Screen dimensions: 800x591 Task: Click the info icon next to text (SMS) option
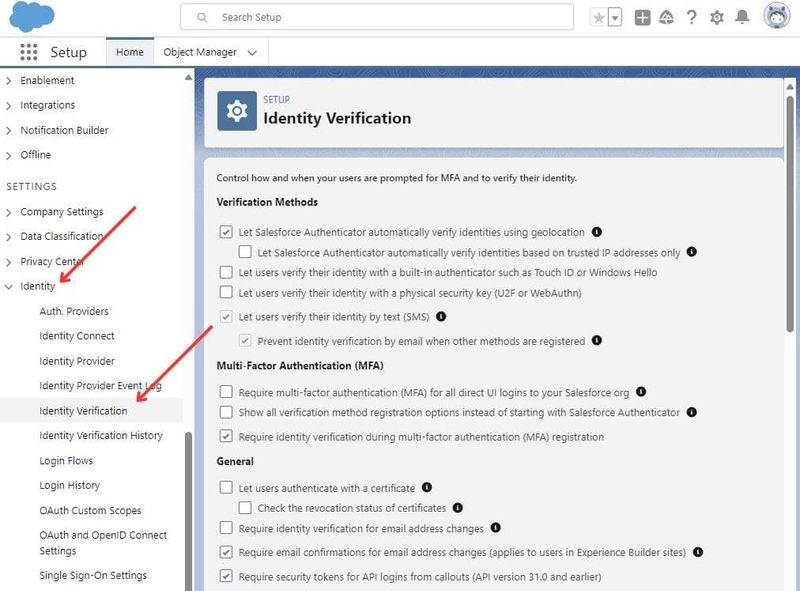[x=441, y=316]
